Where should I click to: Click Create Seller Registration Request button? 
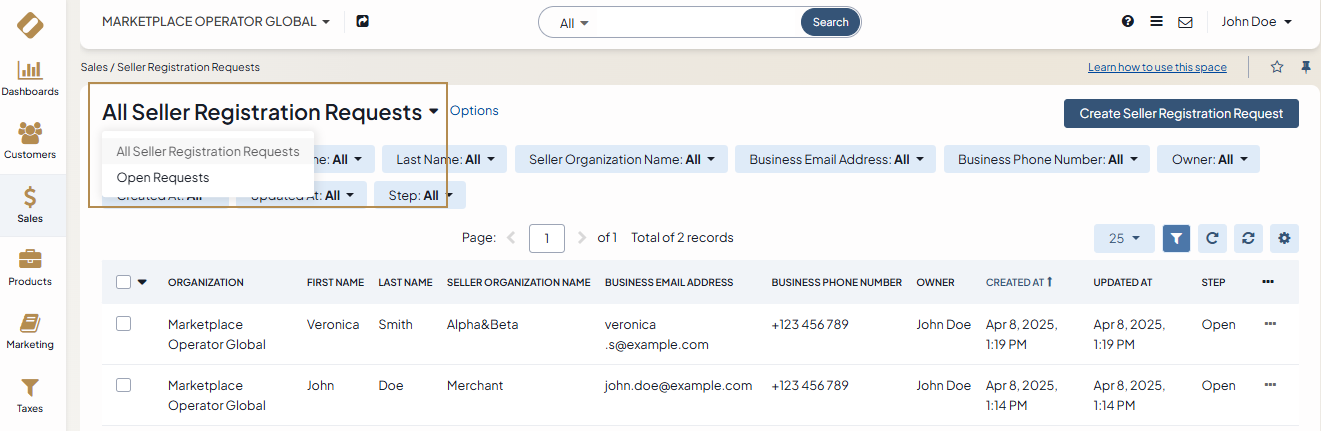(x=1181, y=114)
